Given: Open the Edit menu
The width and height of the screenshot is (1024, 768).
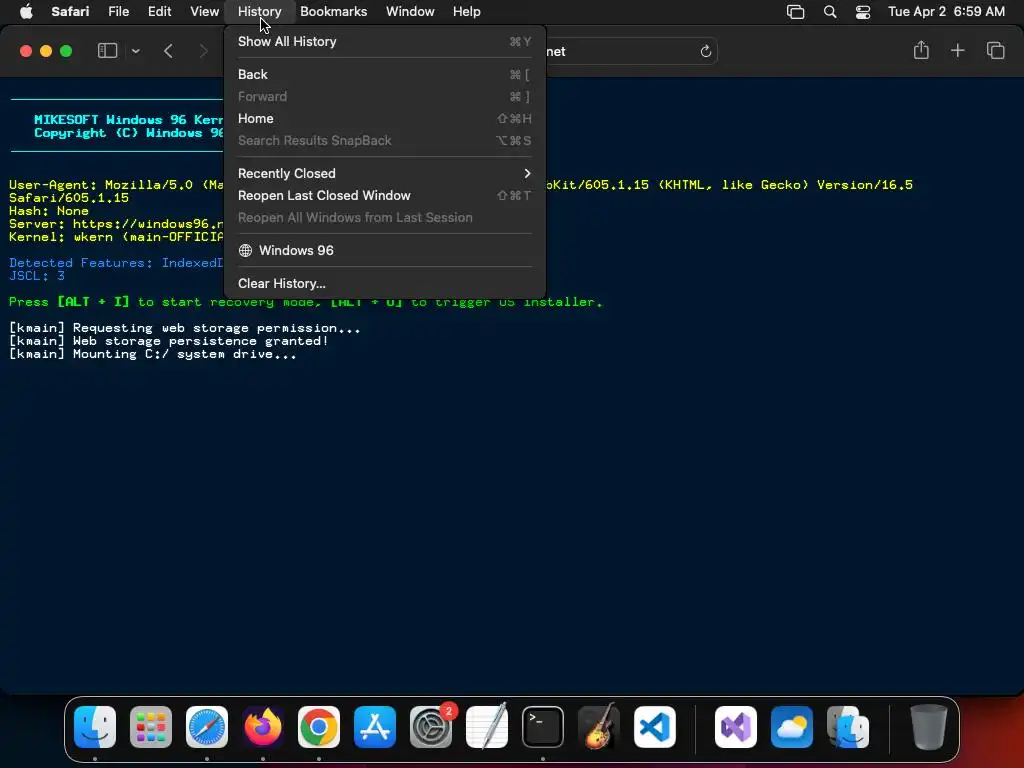Looking at the screenshot, I should (159, 12).
